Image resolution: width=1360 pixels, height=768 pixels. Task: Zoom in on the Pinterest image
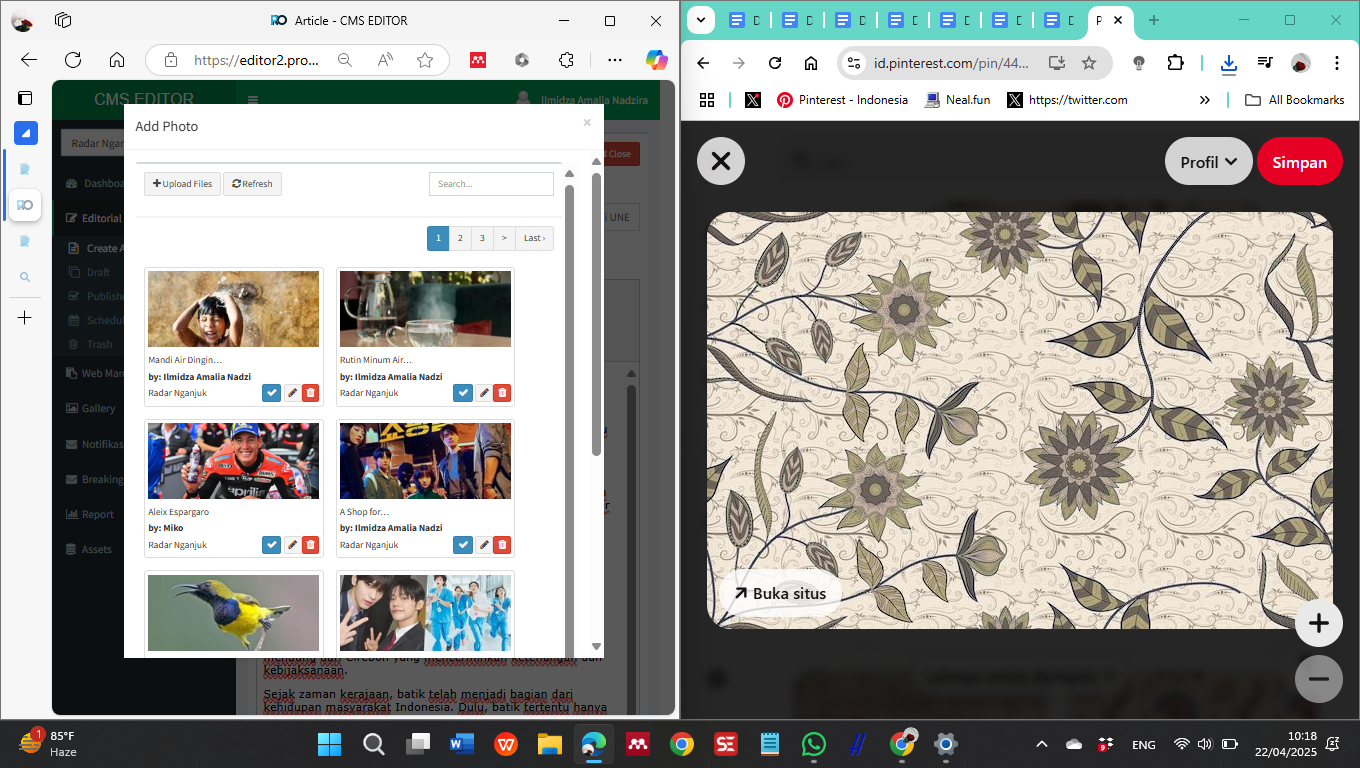point(1319,624)
